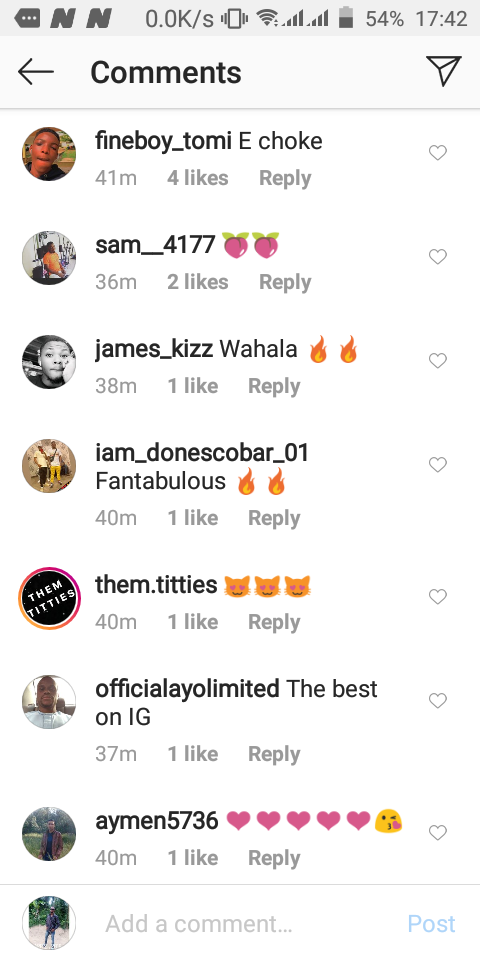This screenshot has width=480, height=960.
Task: Go back using the arrow icon
Action: pyautogui.click(x=36, y=72)
